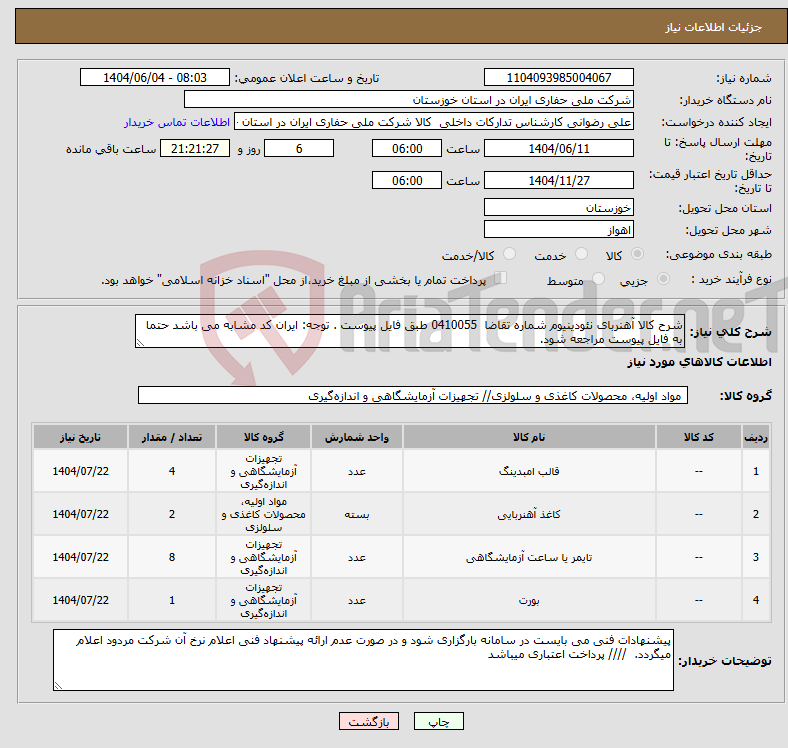This screenshot has height=748, width=788.
Task: Click the announcement date field 1404/06/04 - 08:03
Action: point(155,77)
